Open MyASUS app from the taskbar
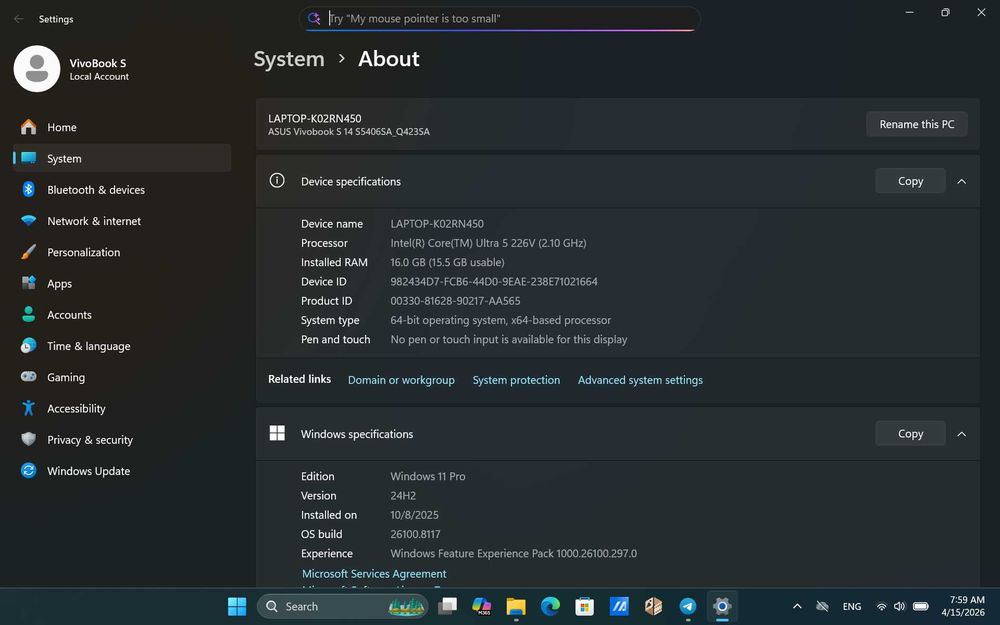The image size is (1000, 625). click(x=619, y=606)
